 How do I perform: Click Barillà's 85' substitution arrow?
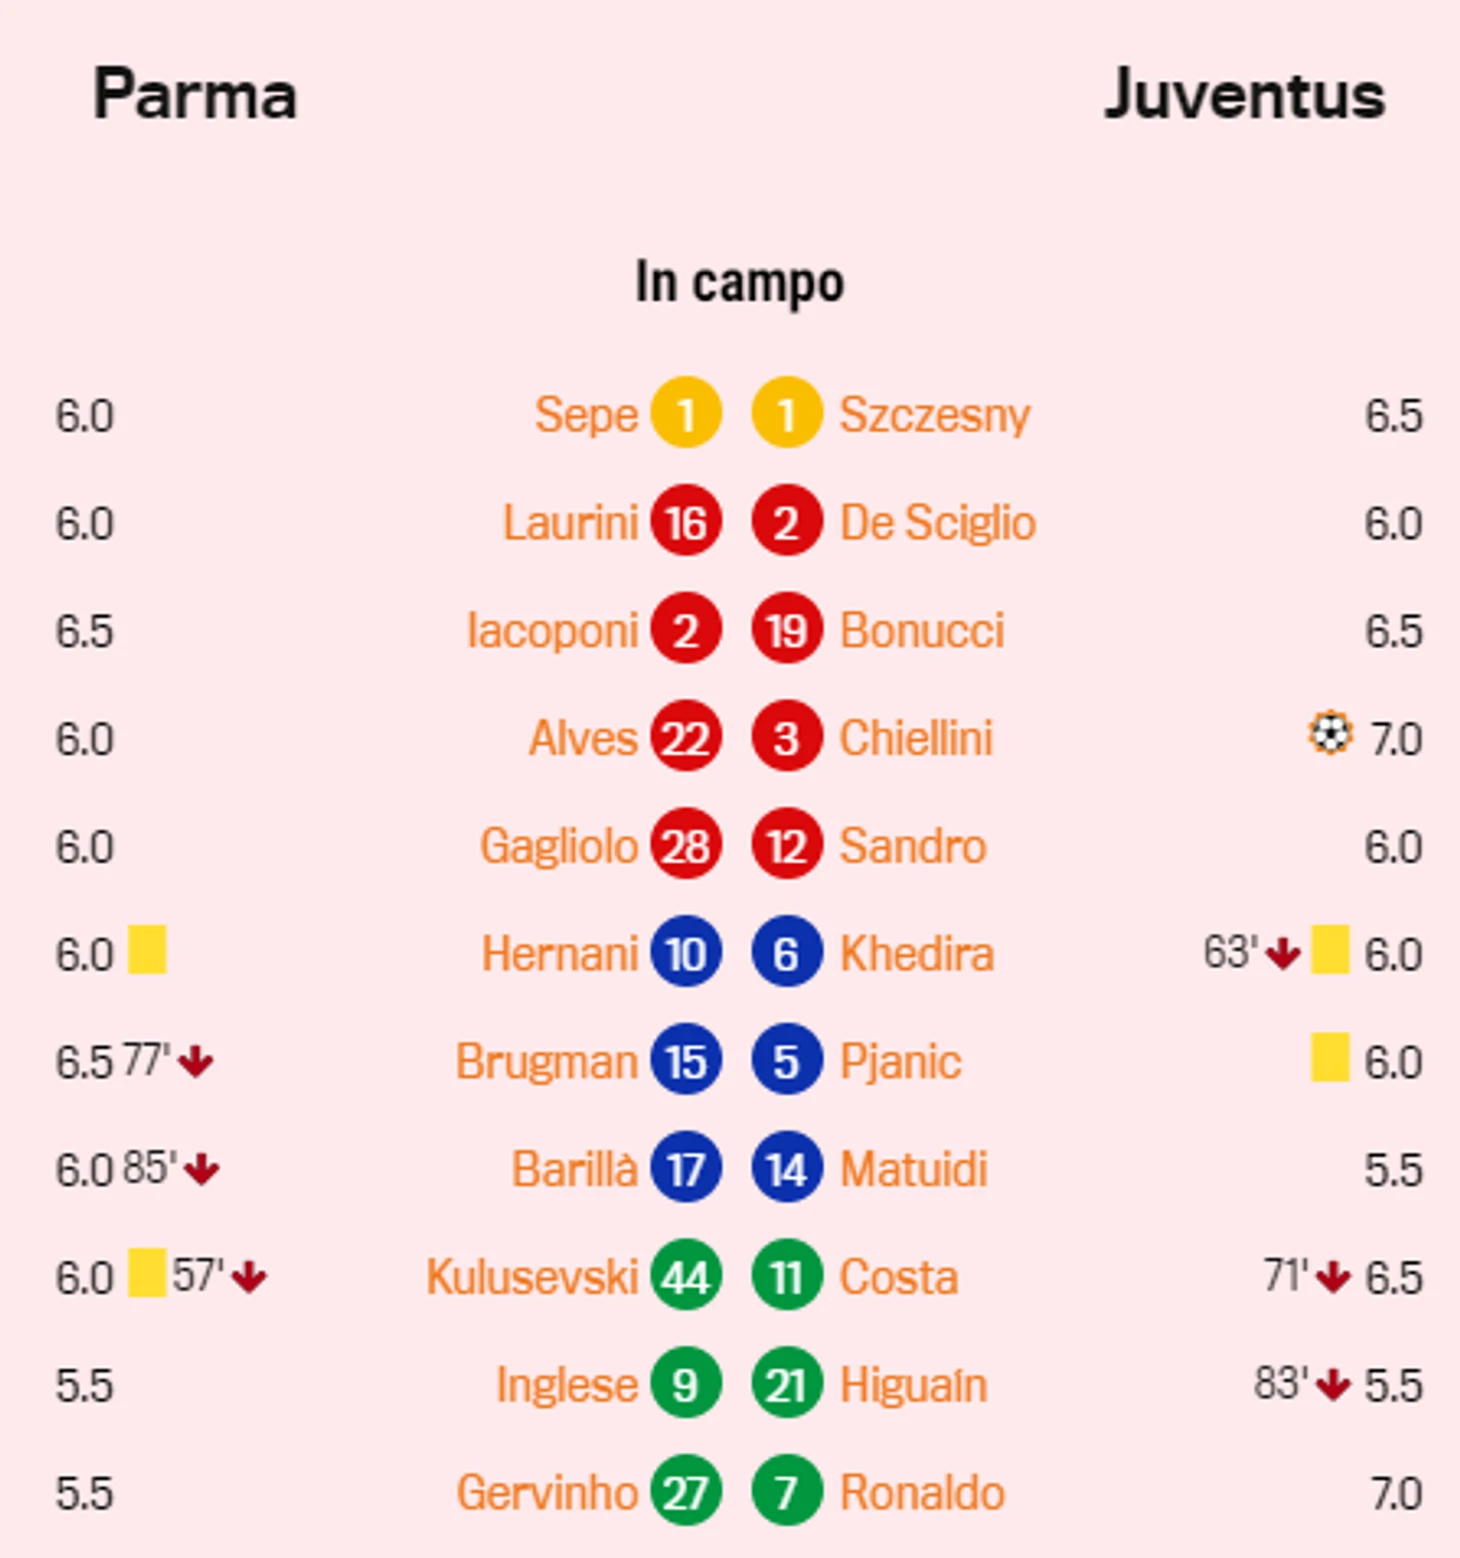(202, 1169)
